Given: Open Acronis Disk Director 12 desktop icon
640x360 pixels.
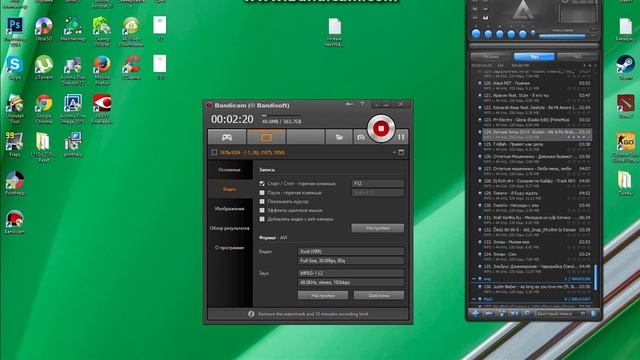Looking at the screenshot, I should click(x=73, y=70).
